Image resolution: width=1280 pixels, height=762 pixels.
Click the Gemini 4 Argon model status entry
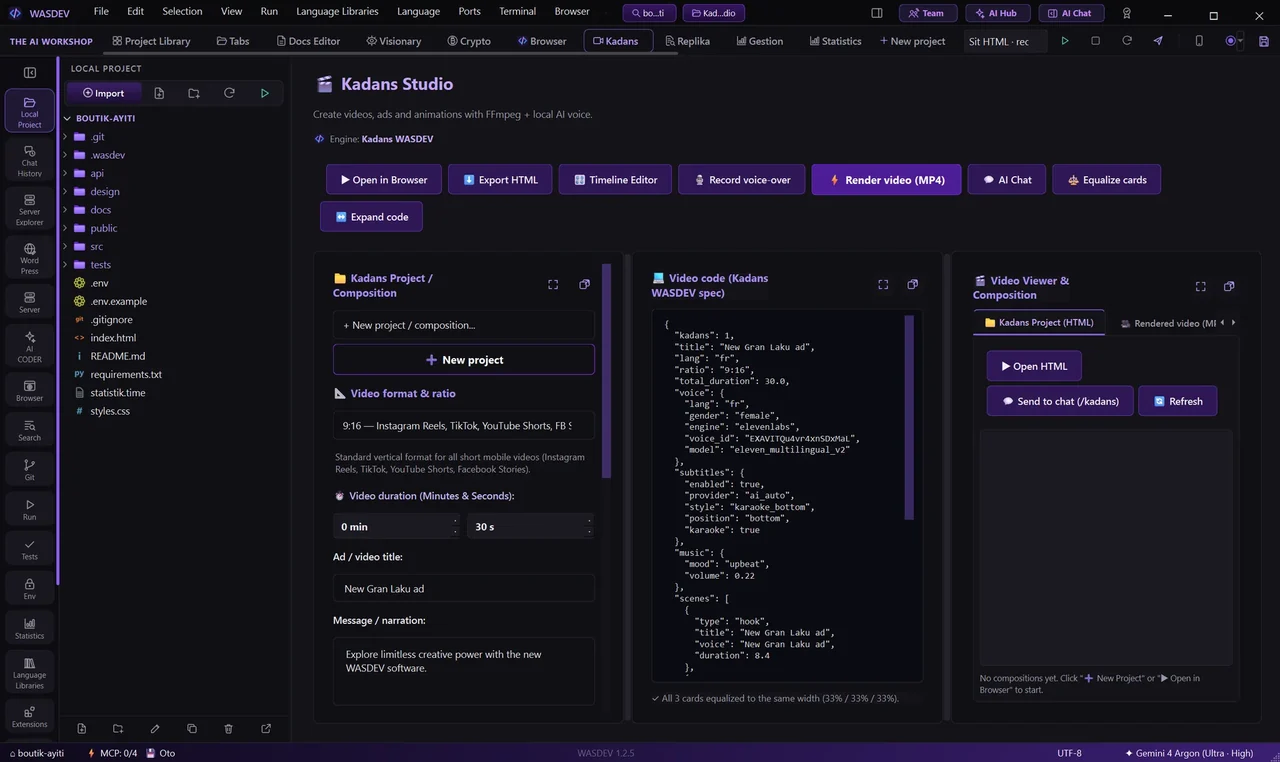[x=1189, y=753]
